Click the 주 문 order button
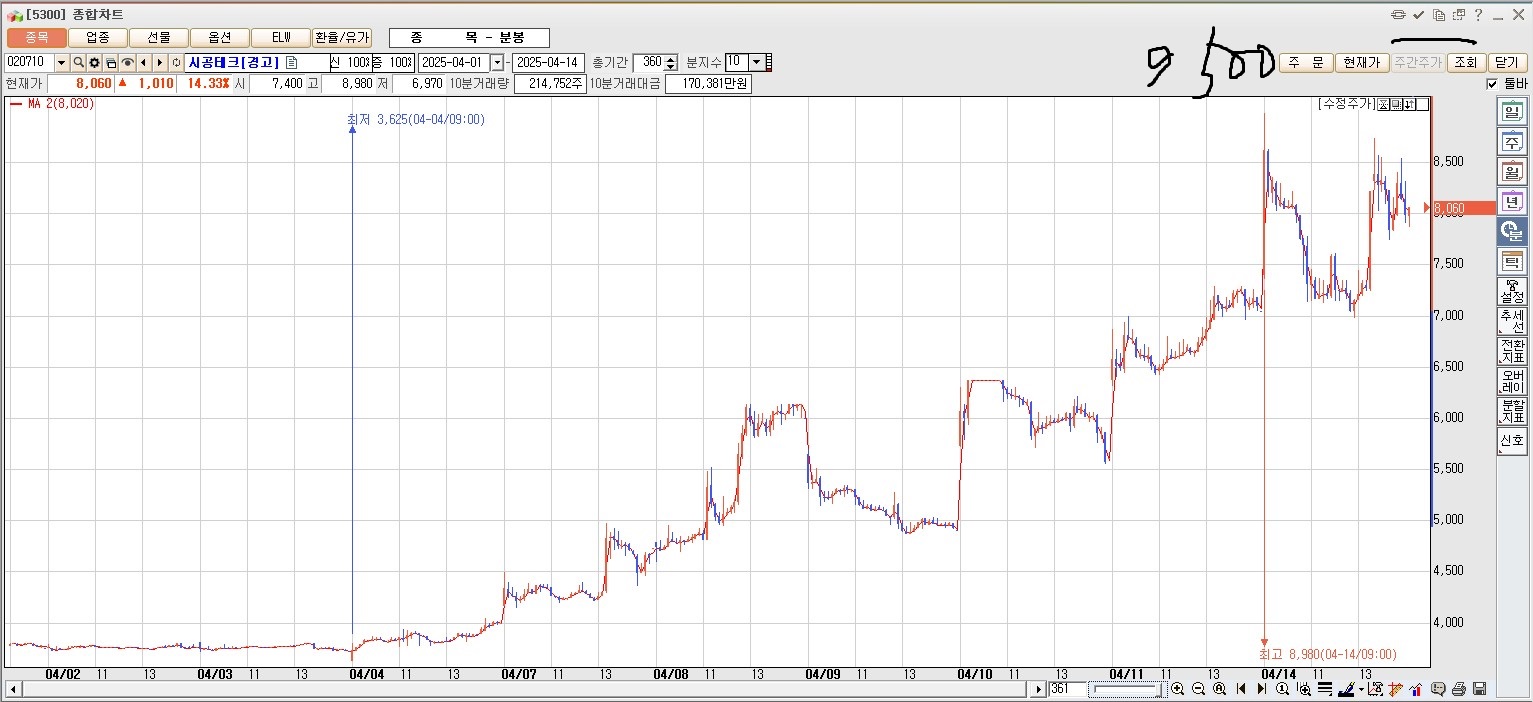This screenshot has width=1533, height=702. pos(1304,62)
